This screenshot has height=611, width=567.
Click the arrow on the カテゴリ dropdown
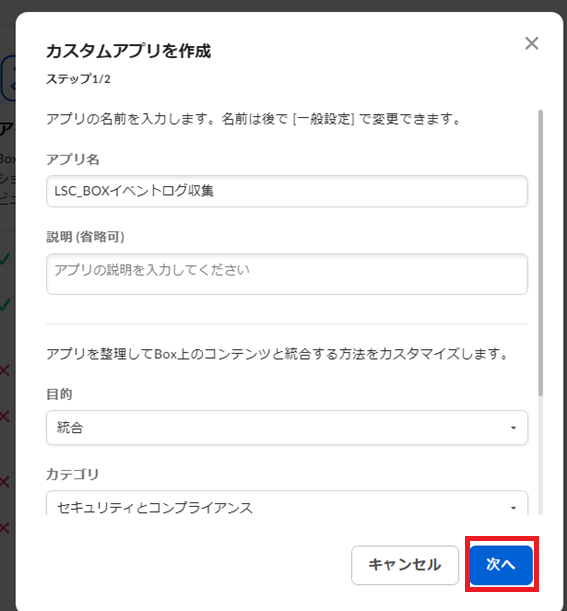click(x=513, y=508)
